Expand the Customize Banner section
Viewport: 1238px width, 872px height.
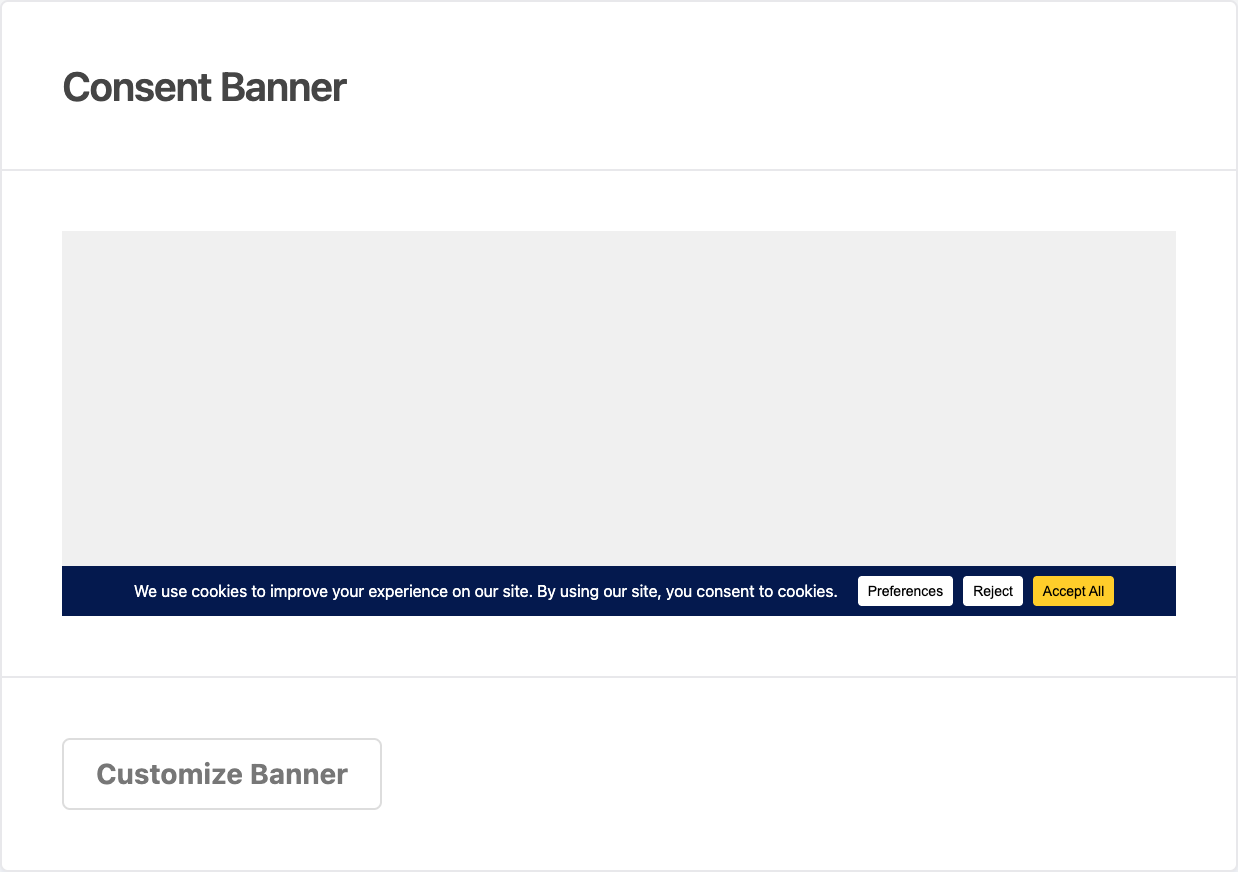click(221, 774)
